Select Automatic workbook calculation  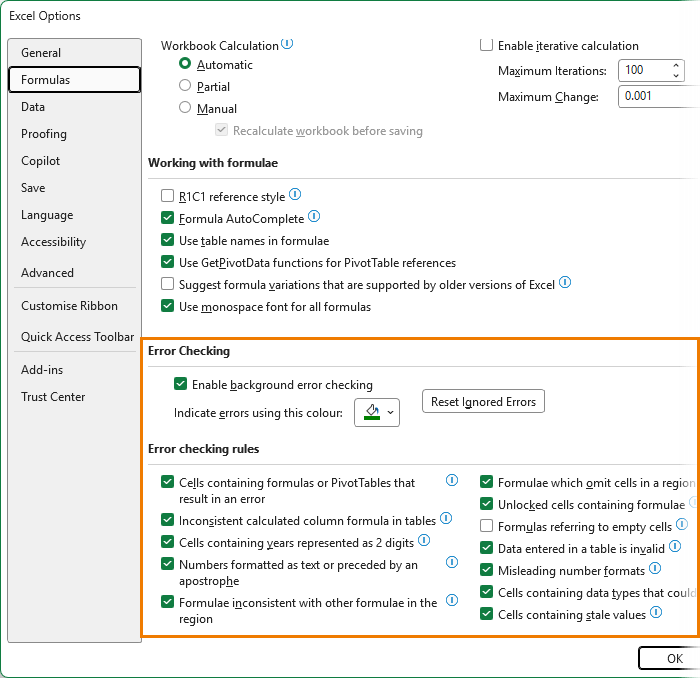click(185, 64)
